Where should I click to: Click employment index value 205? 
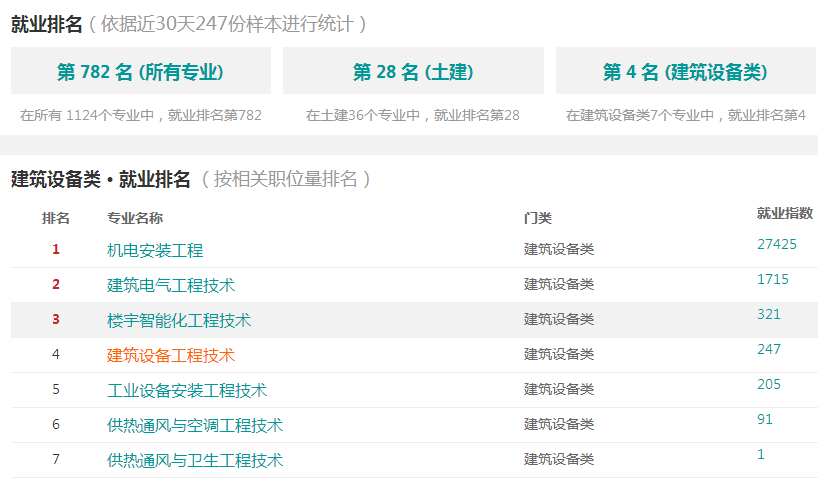tap(769, 384)
